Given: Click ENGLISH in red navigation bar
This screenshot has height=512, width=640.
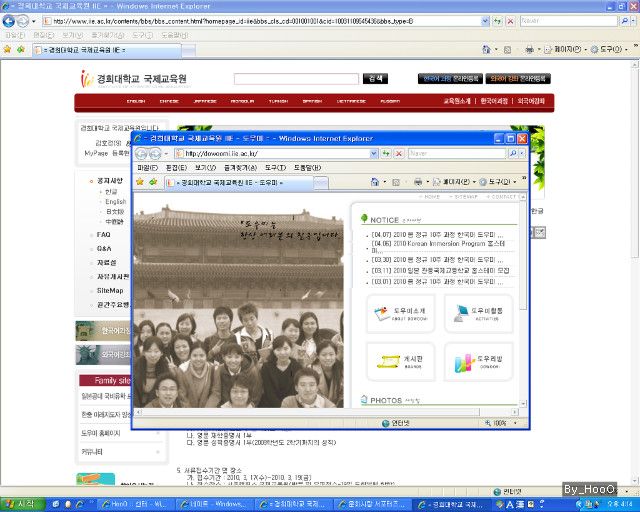Looking at the screenshot, I should point(136,101).
